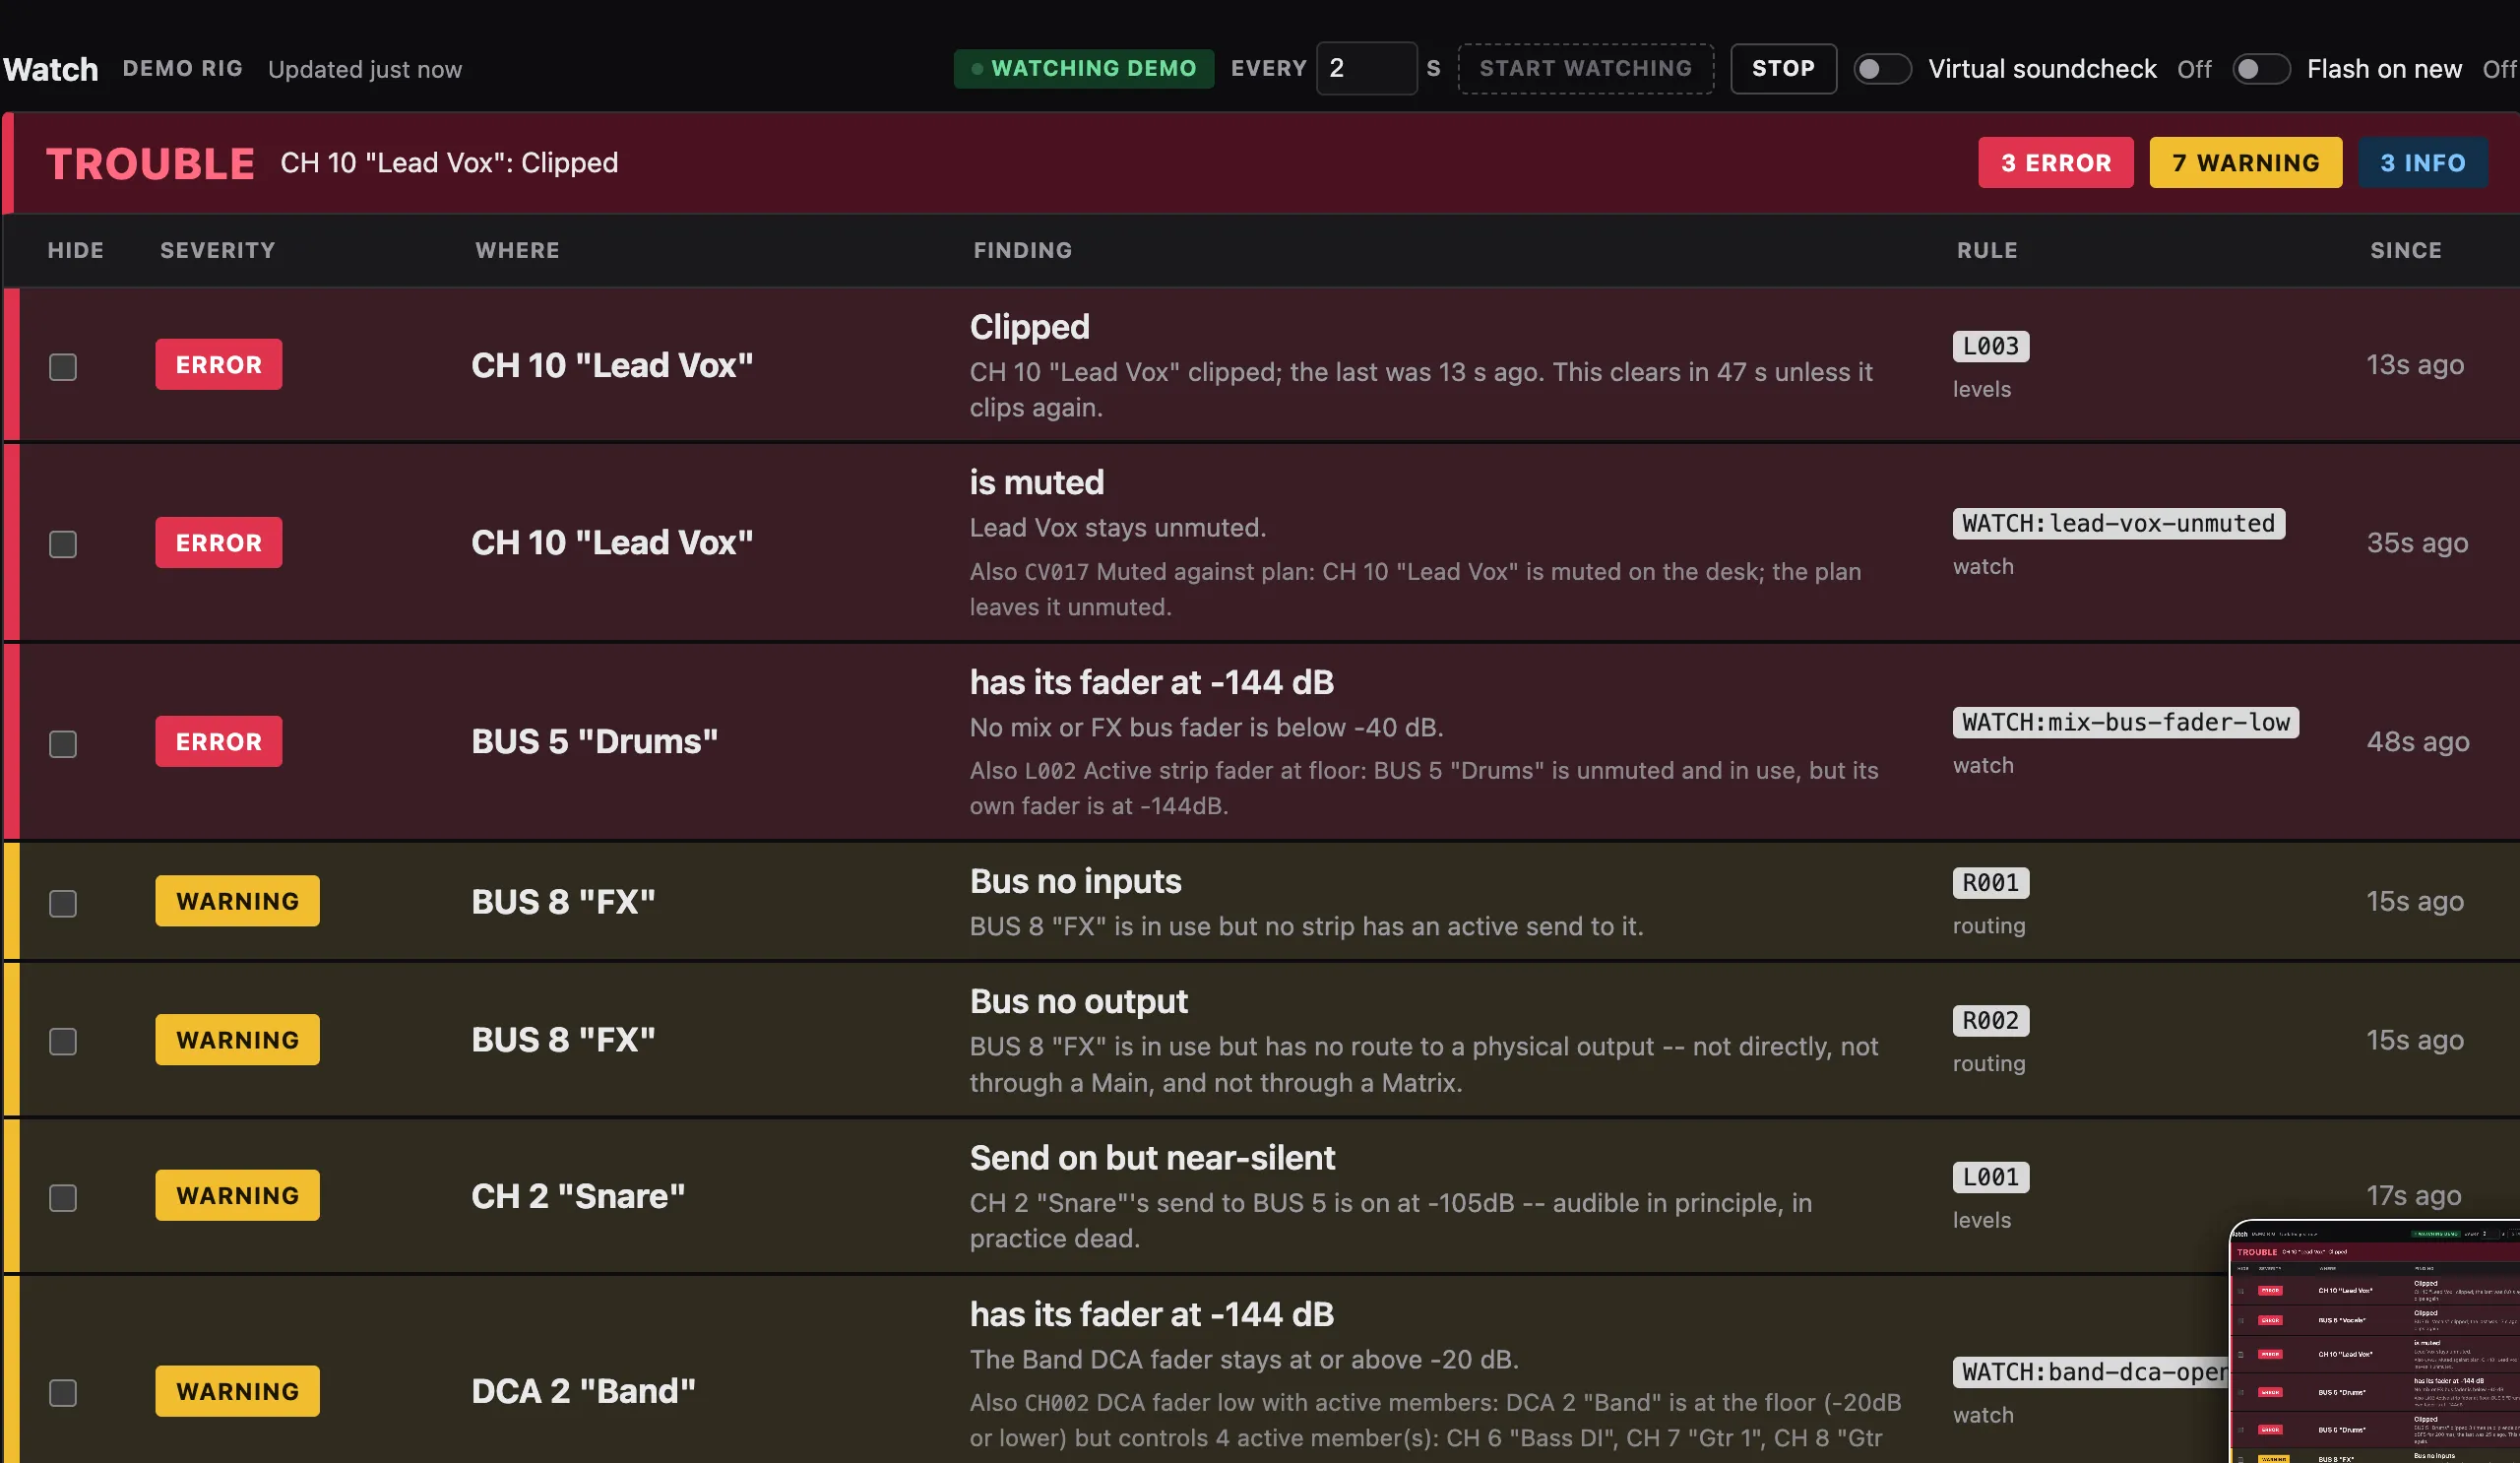Click the '48s ago' since value
The width and height of the screenshot is (2520, 1463).
[2417, 742]
